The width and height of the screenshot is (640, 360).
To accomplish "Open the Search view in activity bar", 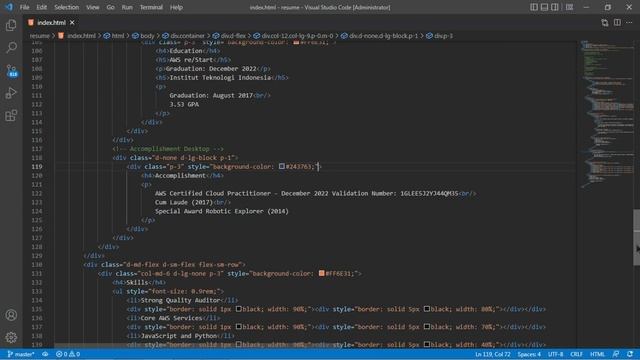I will [x=11, y=47].
